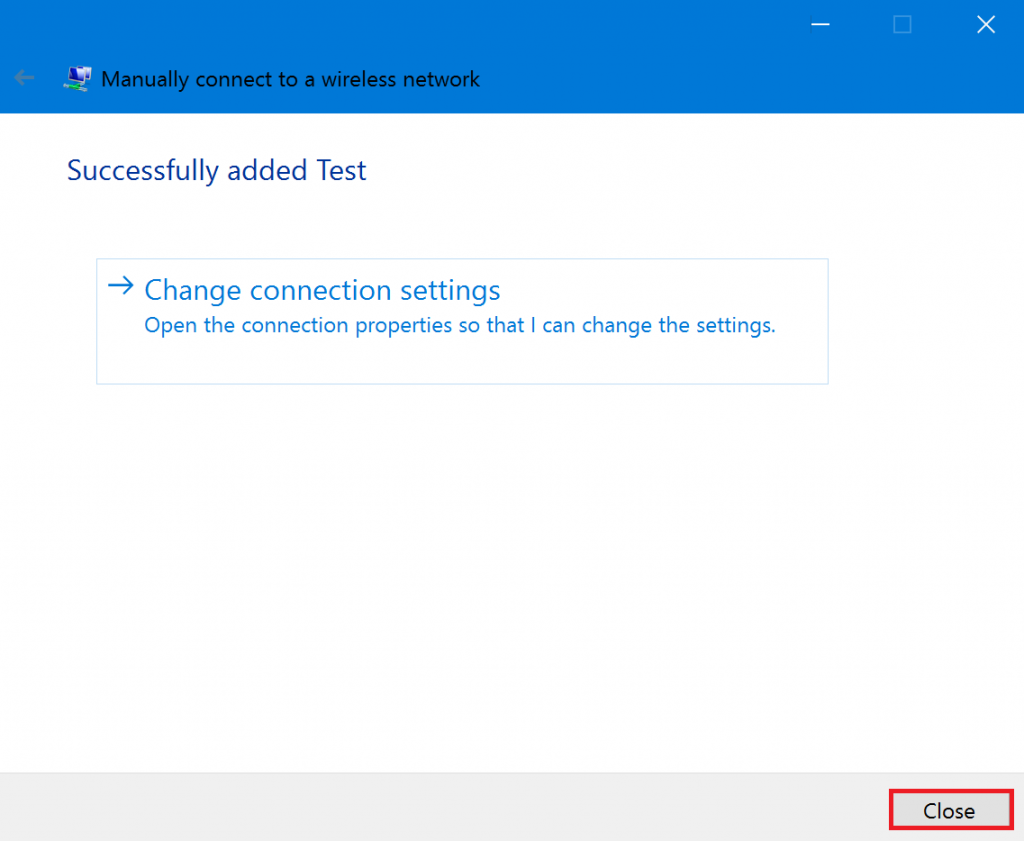1024x841 pixels.
Task: Click the minimize button of the window
Action: (x=820, y=24)
